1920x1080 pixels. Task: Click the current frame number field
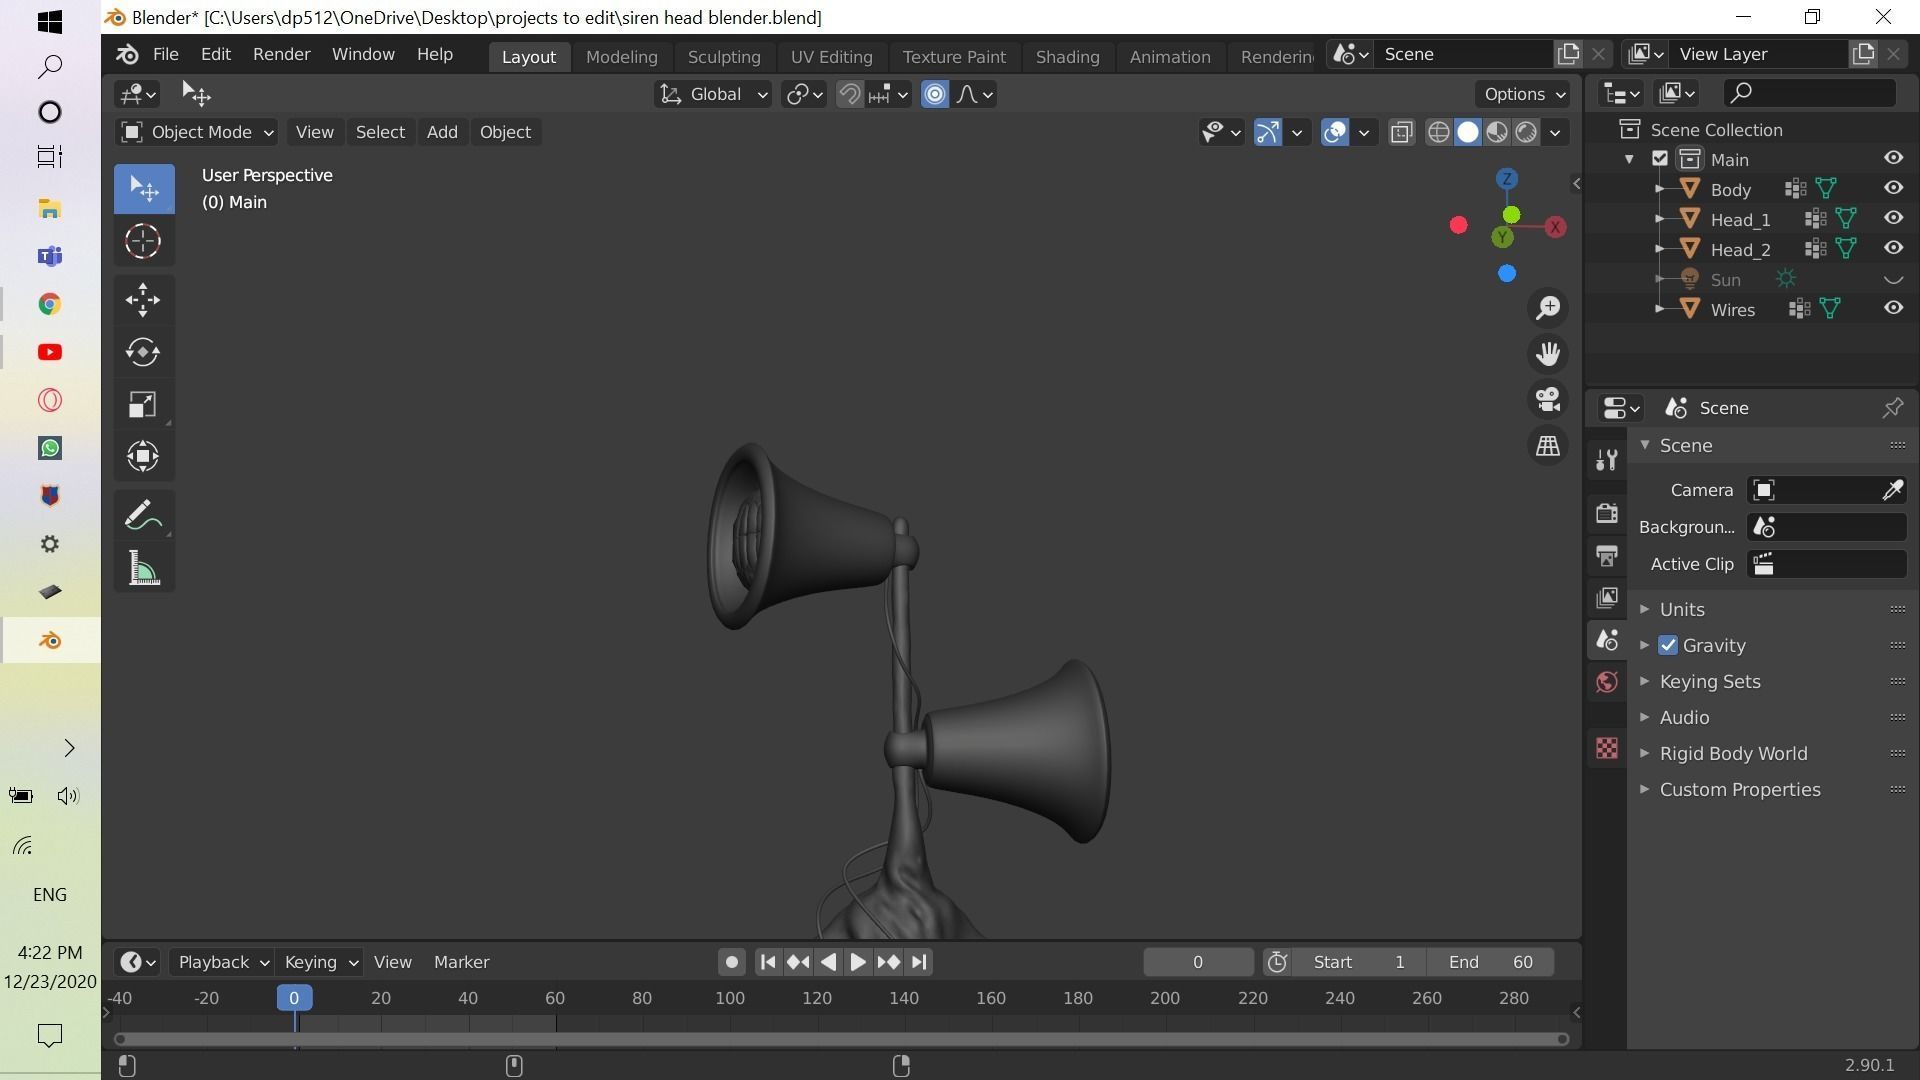tap(1198, 962)
